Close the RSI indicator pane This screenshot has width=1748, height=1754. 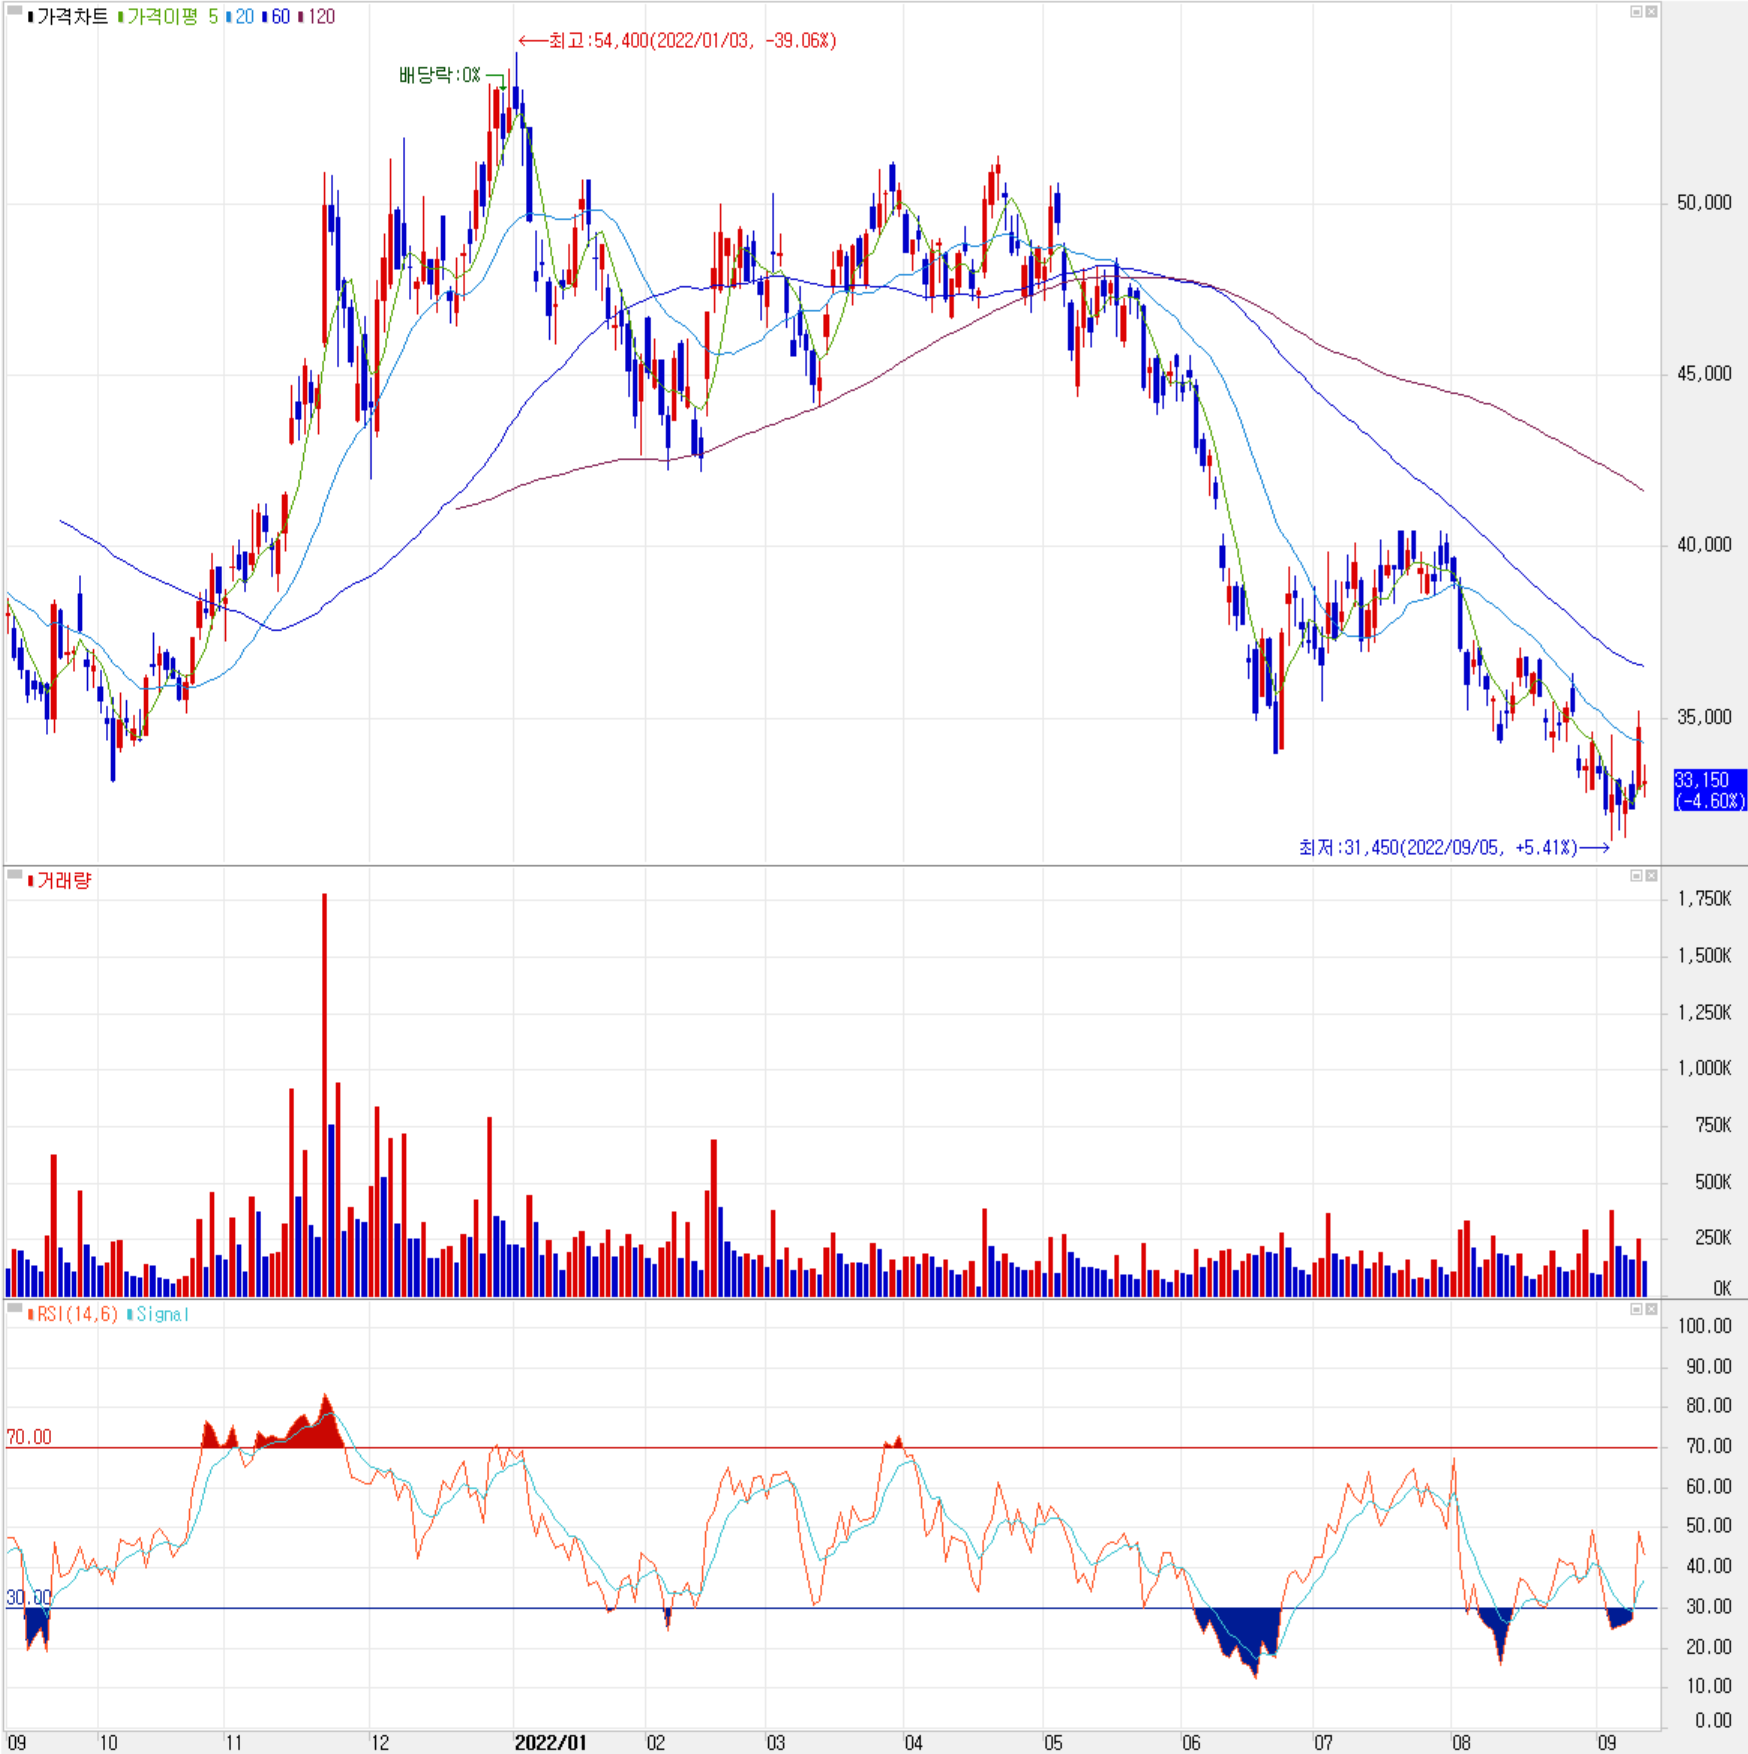point(1651,1309)
